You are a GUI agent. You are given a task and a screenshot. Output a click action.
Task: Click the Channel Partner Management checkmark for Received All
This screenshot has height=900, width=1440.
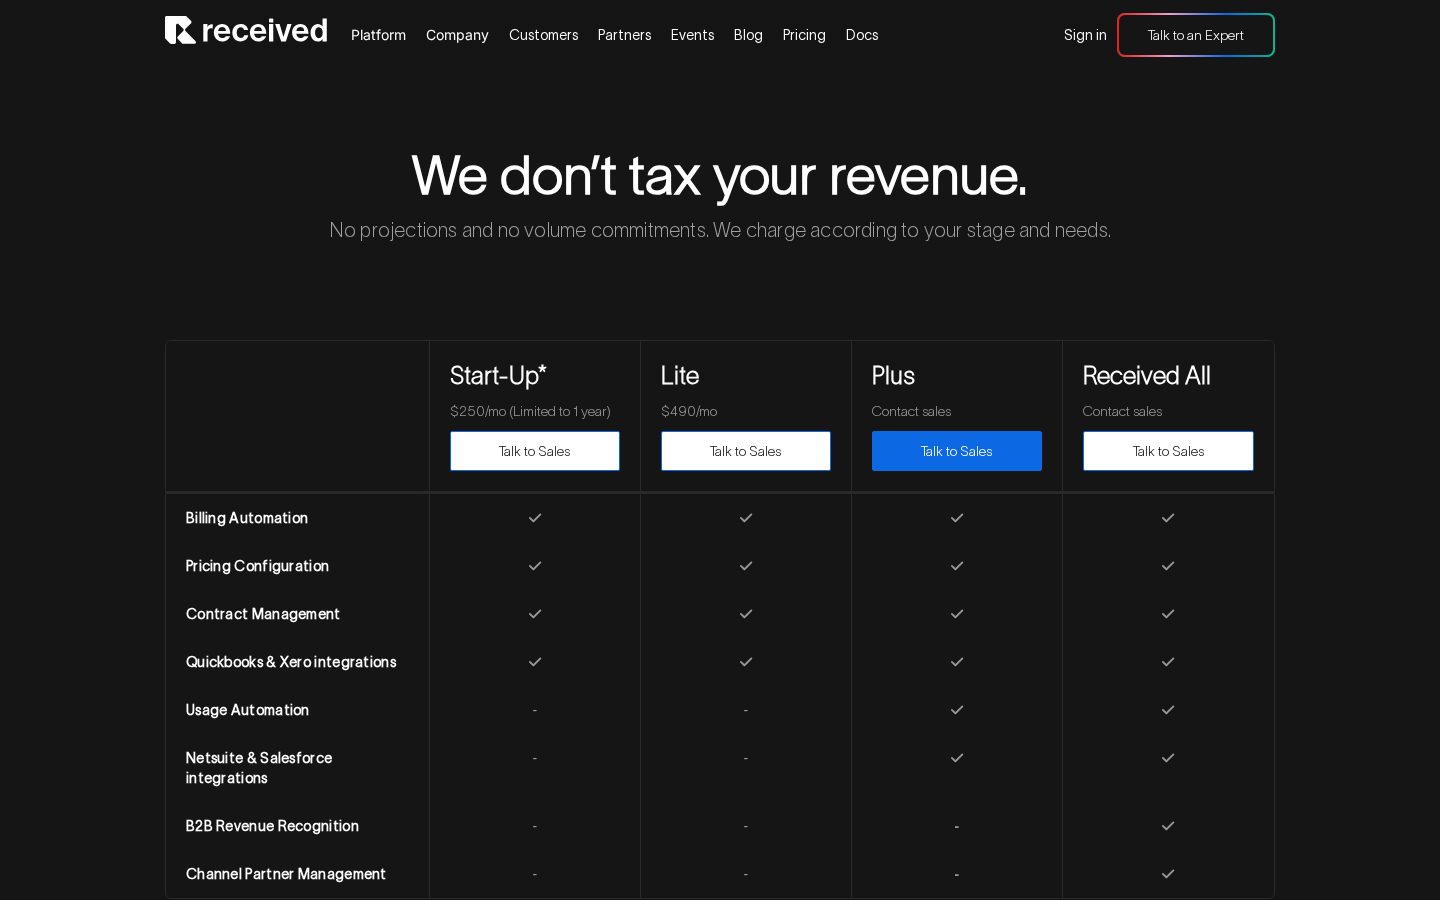tap(1168, 874)
